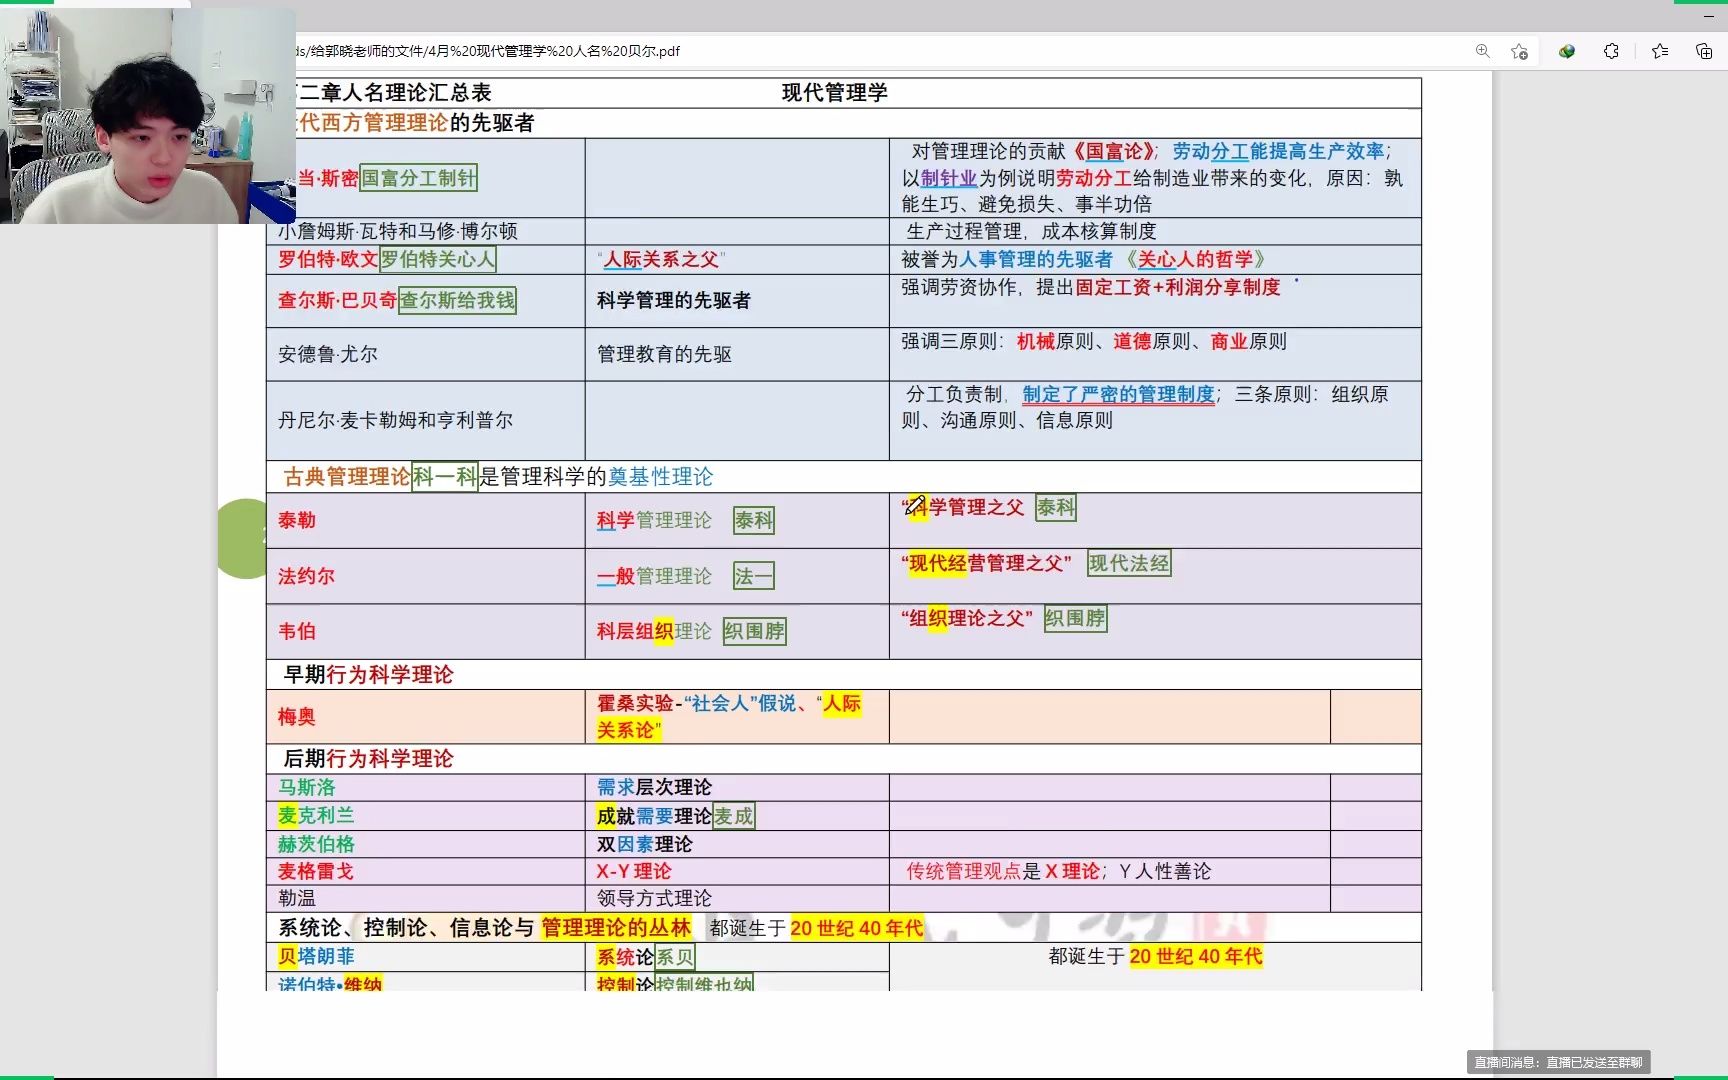Select the name 贝塔朗菲
This screenshot has width=1728, height=1080.
point(316,956)
